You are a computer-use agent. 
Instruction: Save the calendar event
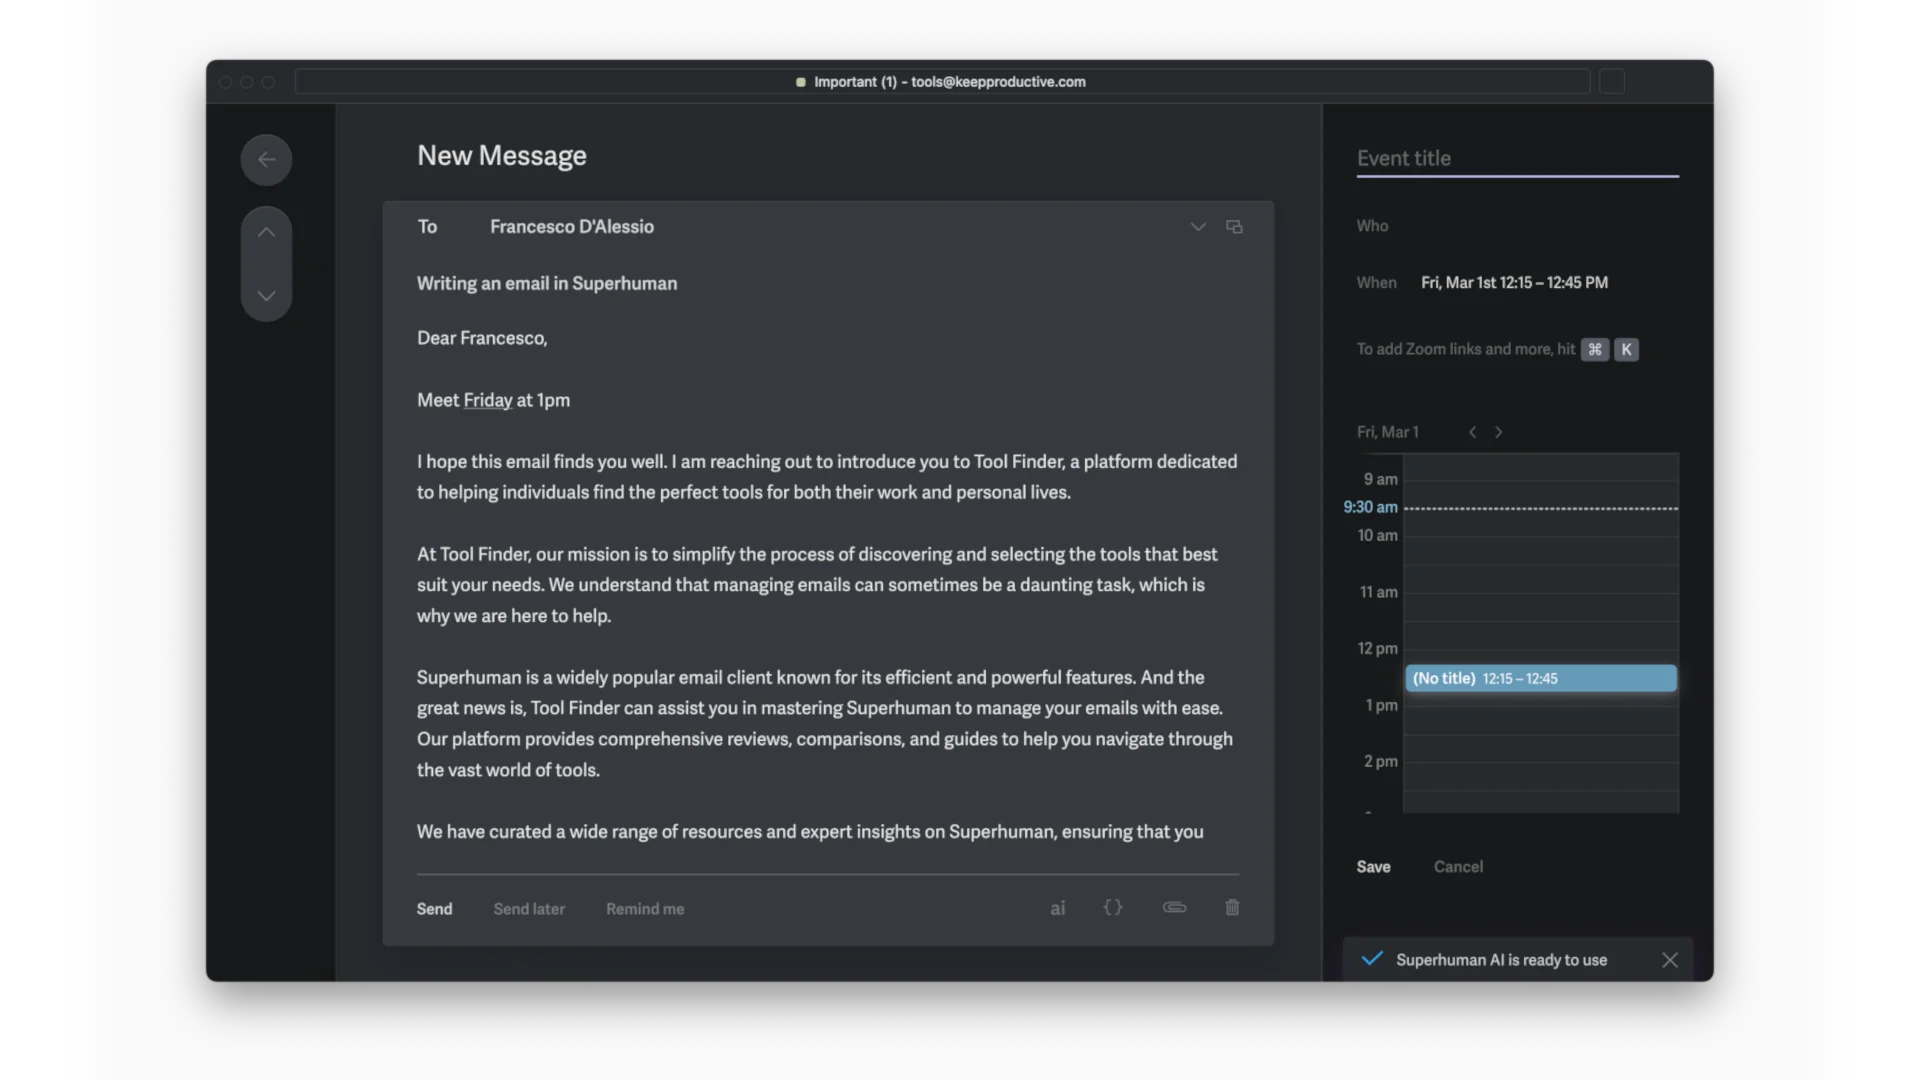coord(1372,866)
